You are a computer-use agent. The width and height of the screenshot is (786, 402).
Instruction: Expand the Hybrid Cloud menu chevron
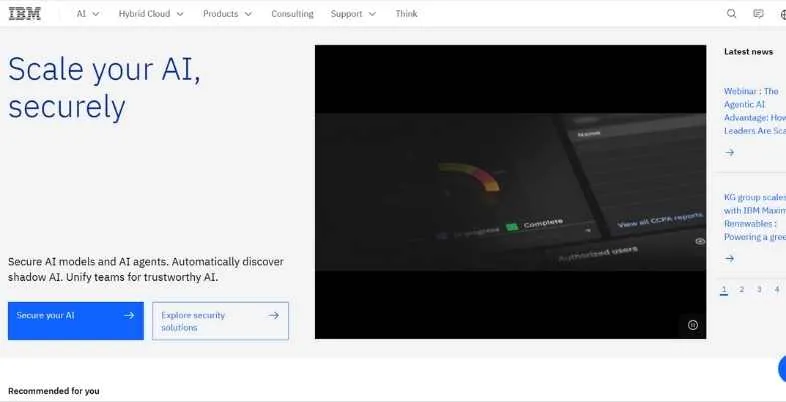click(x=180, y=14)
